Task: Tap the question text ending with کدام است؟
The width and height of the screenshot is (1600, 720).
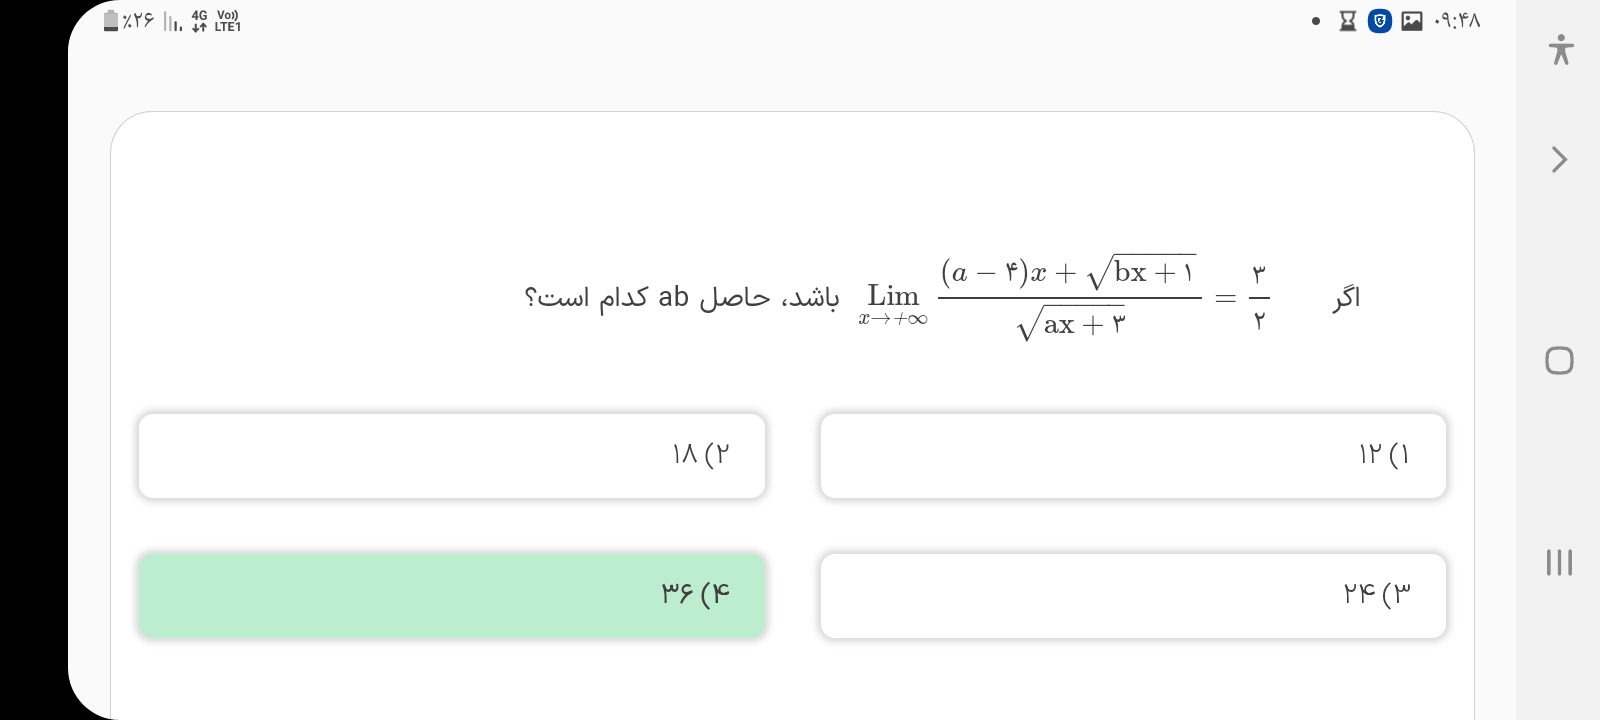Action: click(x=681, y=297)
